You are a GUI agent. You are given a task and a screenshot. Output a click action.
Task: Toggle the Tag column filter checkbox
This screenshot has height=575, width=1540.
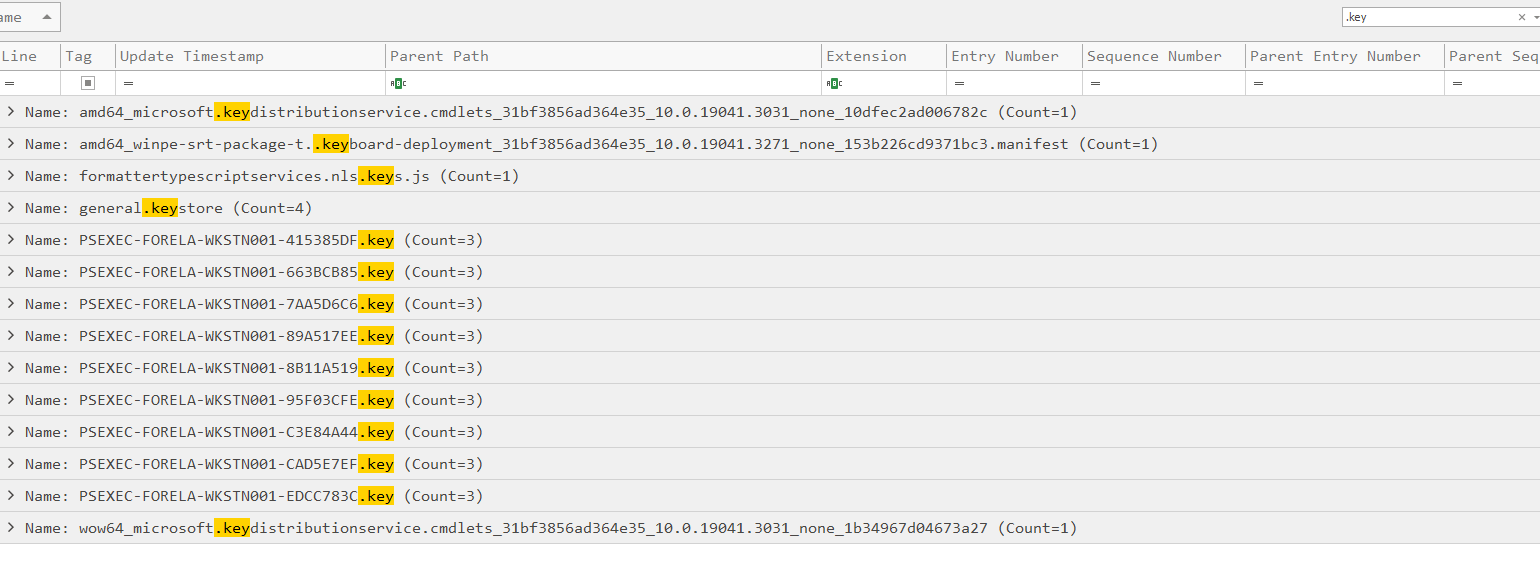pyautogui.click(x=88, y=83)
